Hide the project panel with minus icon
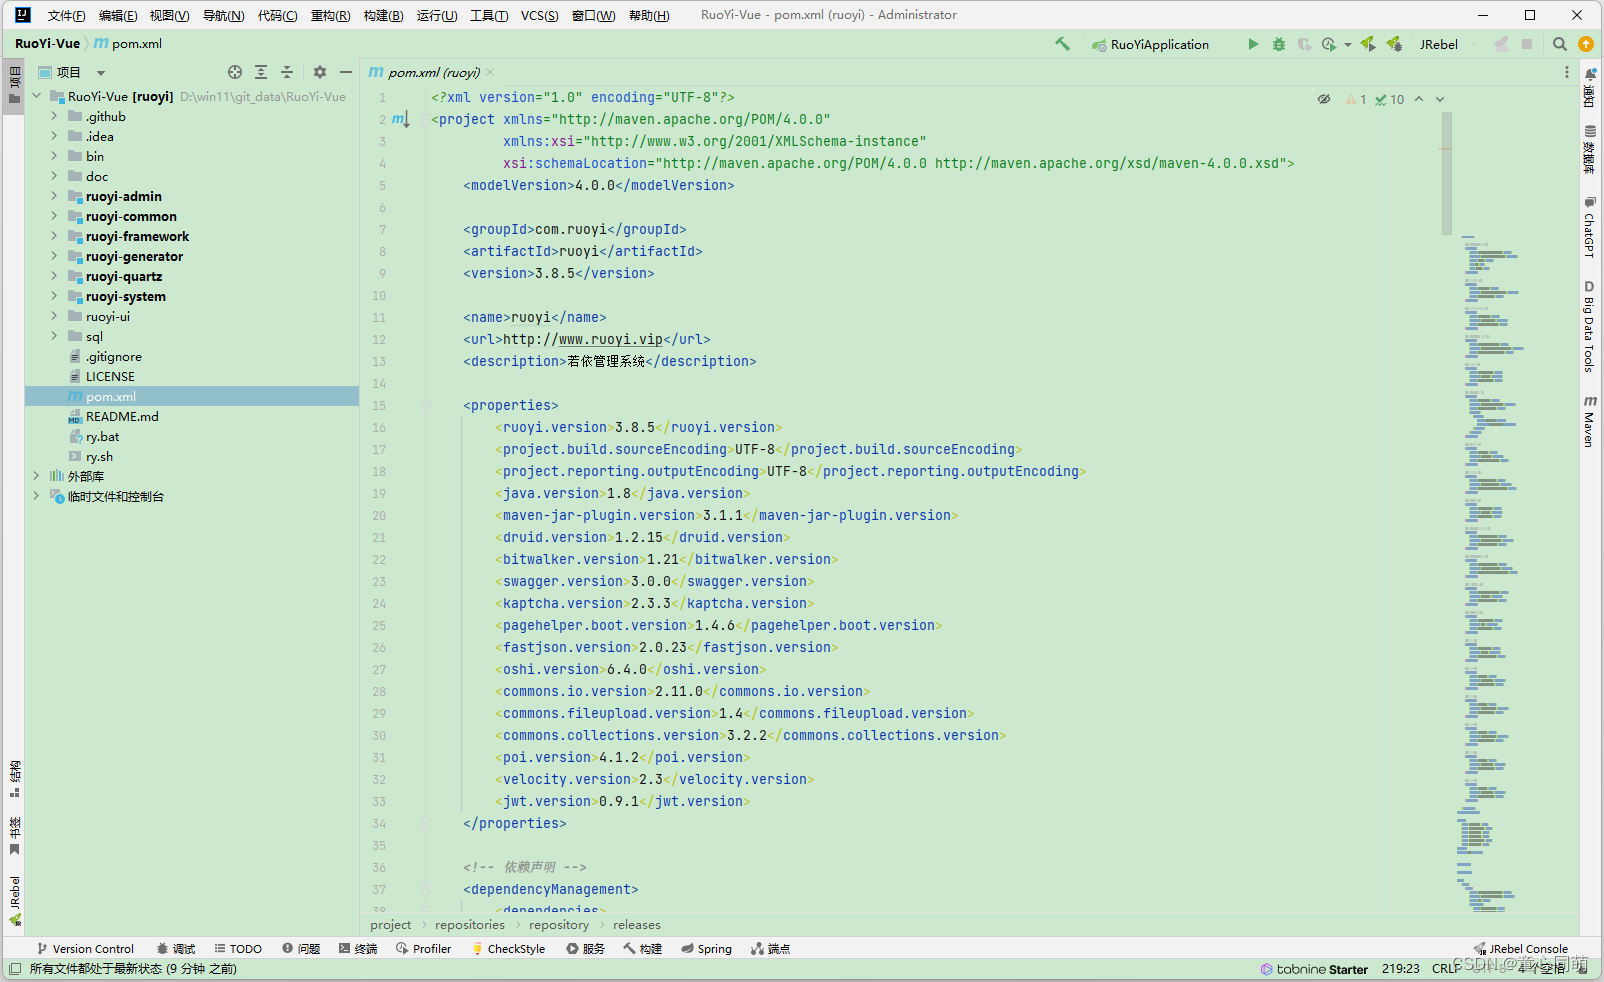Image resolution: width=1604 pixels, height=982 pixels. coord(346,72)
